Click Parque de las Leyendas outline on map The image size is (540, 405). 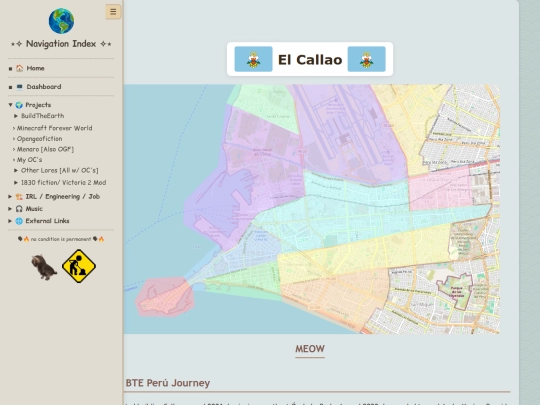[x=456, y=291]
